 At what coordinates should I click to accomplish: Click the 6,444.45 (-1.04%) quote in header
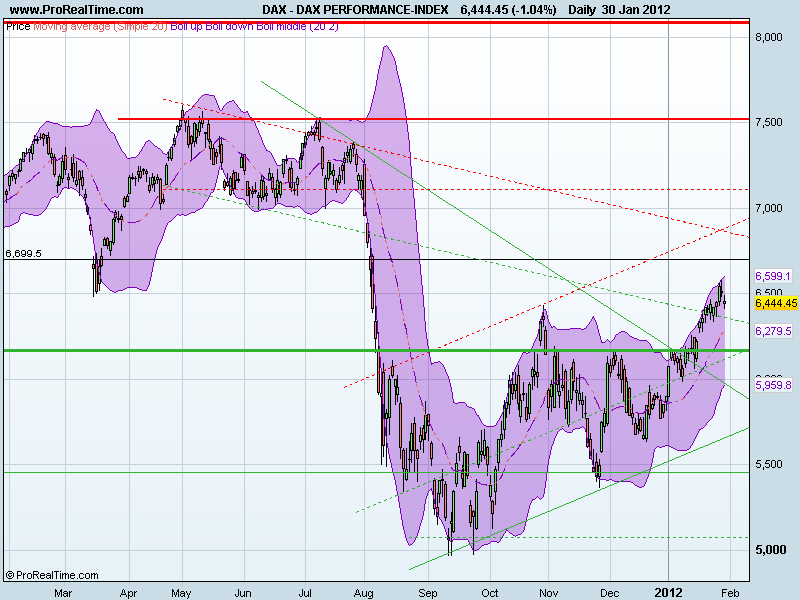tap(508, 10)
